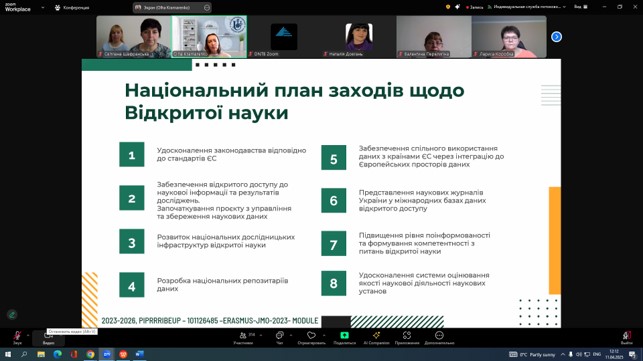Open the View layout menu
This screenshot has width=643, height=361.
[x=581, y=7]
